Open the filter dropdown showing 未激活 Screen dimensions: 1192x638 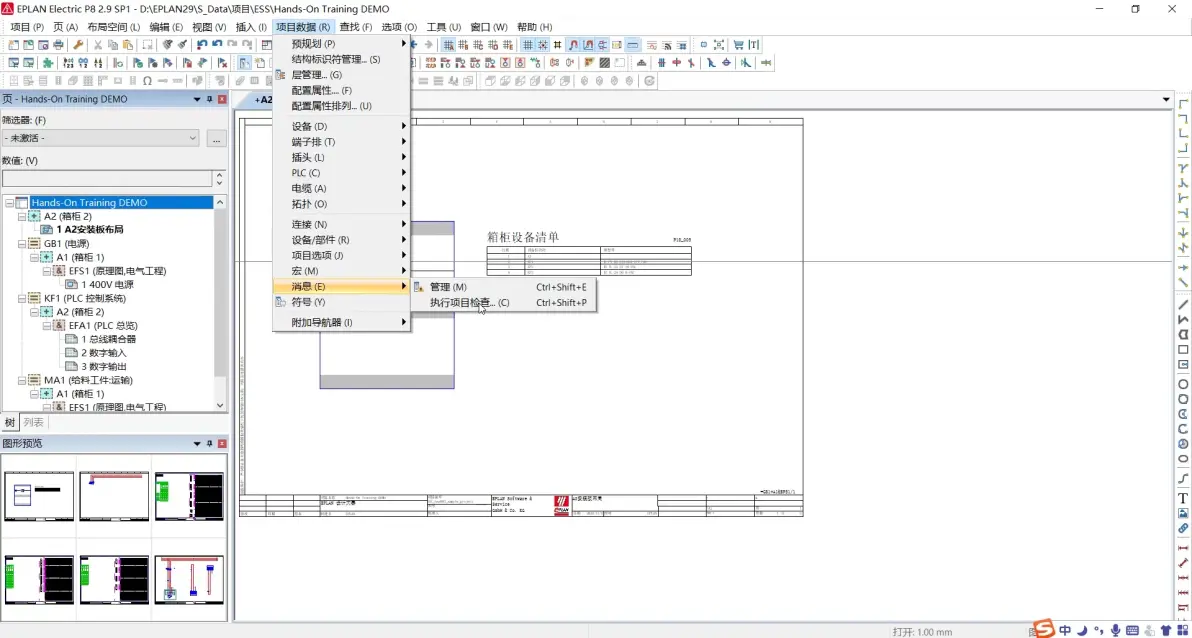tap(100, 138)
